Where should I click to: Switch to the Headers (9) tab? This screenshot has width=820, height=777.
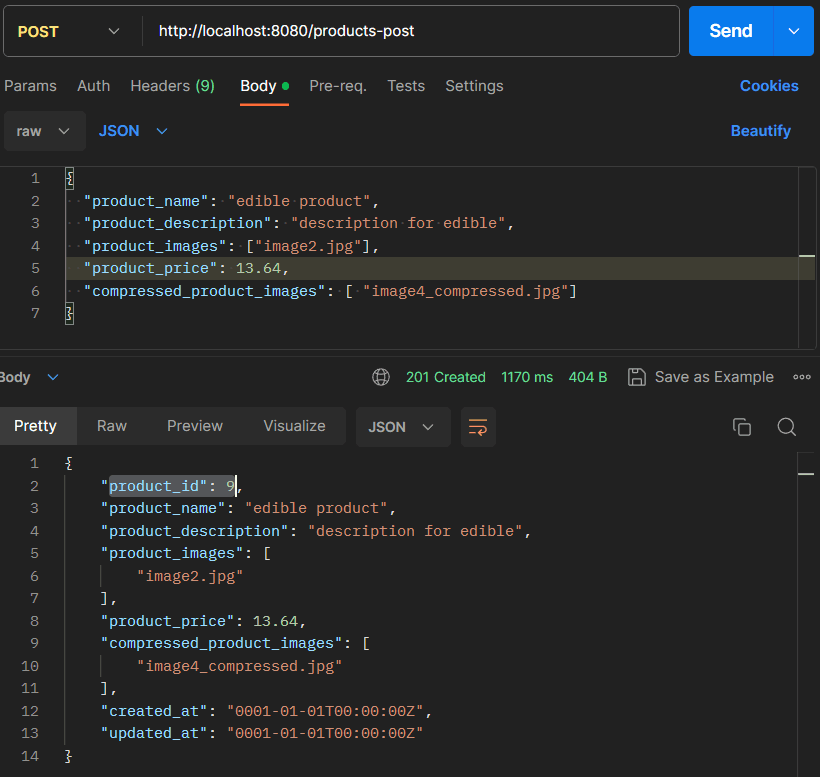173,86
